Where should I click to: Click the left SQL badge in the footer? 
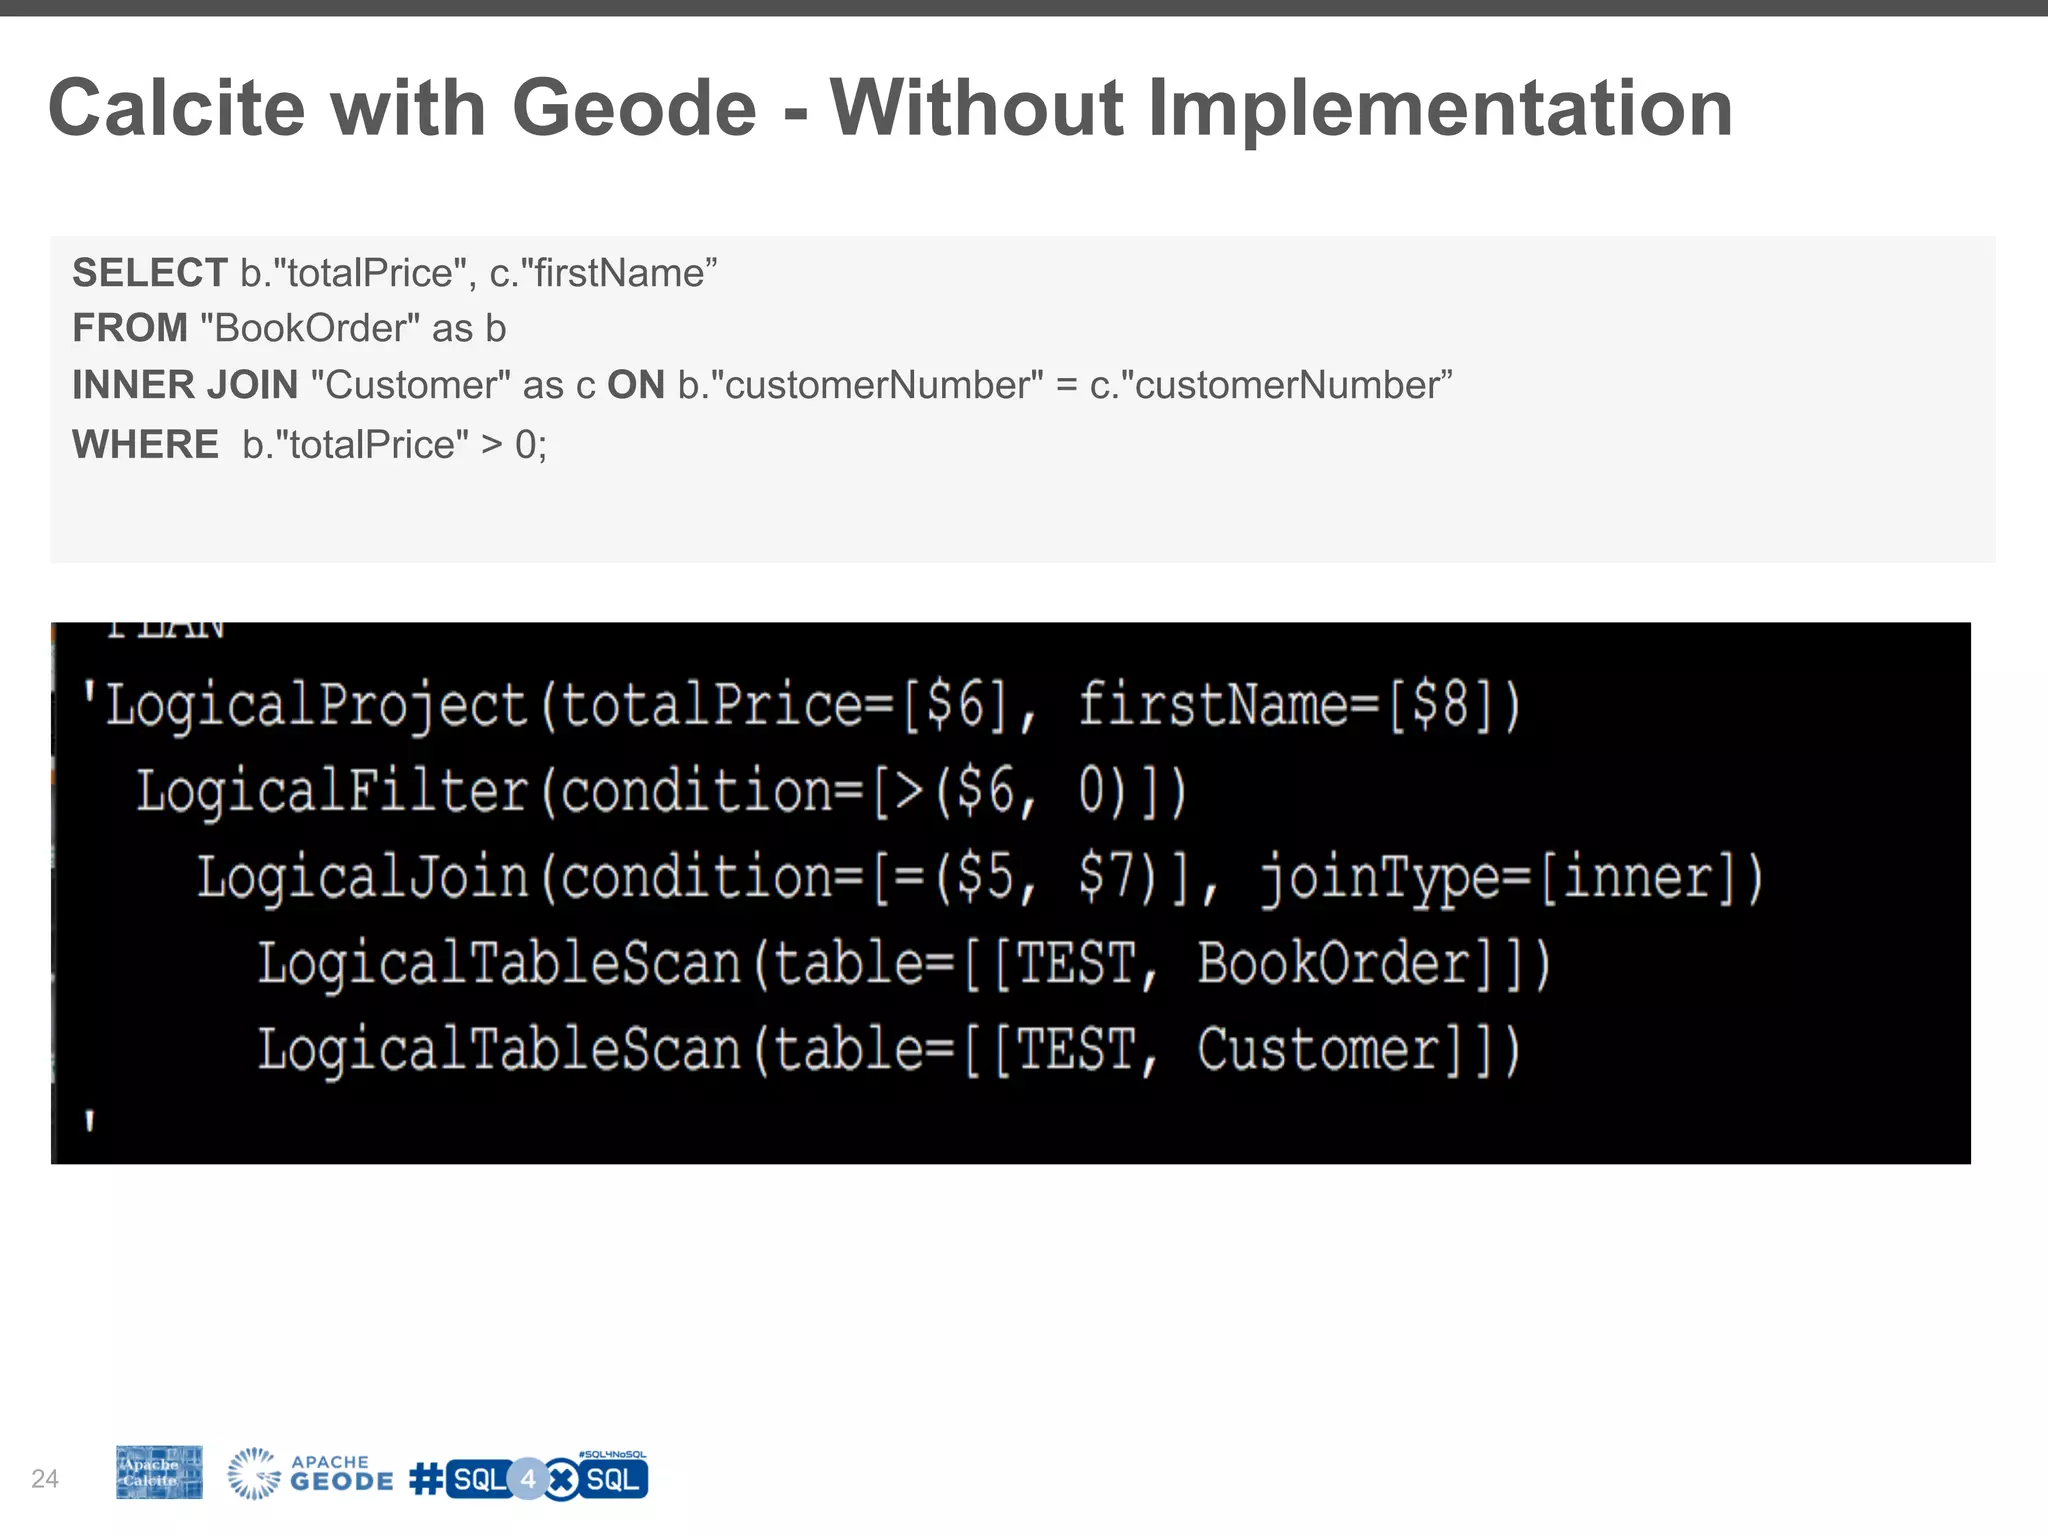[x=478, y=1479]
